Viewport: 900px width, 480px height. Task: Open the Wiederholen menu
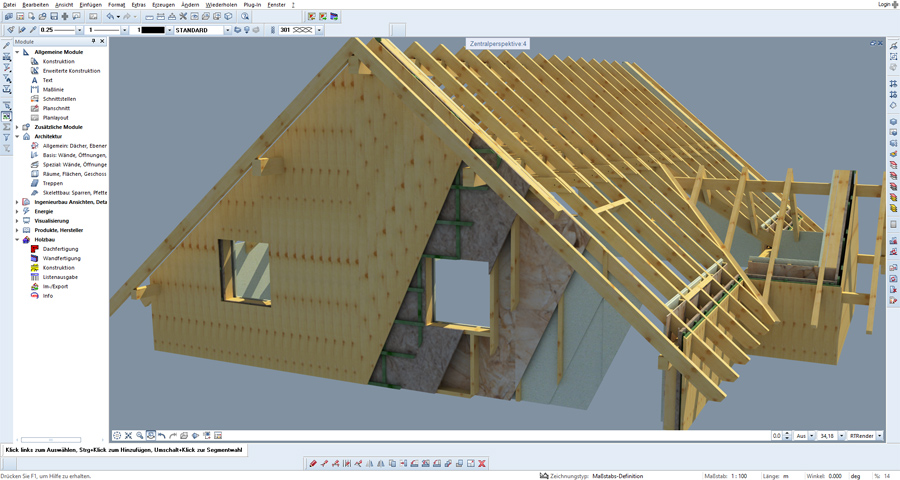(220, 5)
